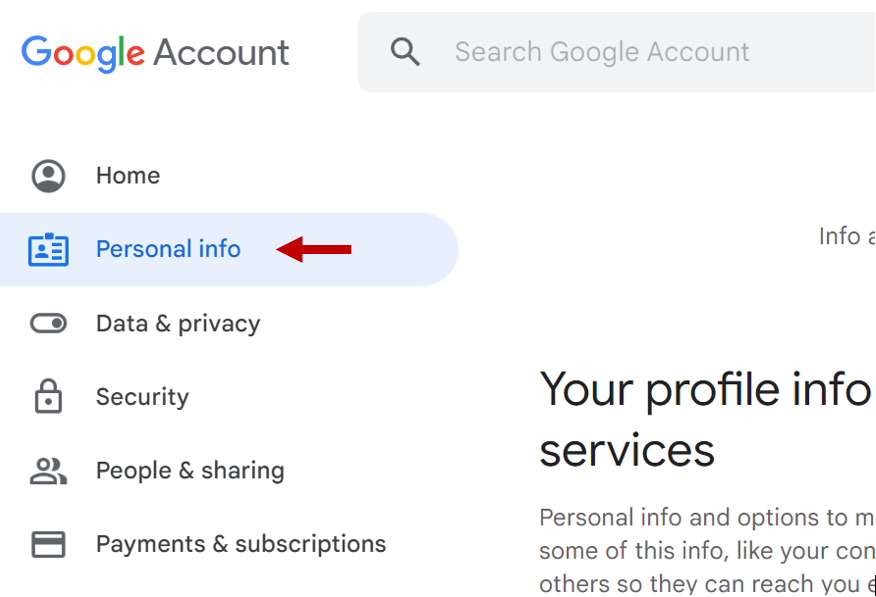This screenshot has width=876, height=597.
Task: Click the red arrow pointing at Personal info
Action: [314, 249]
